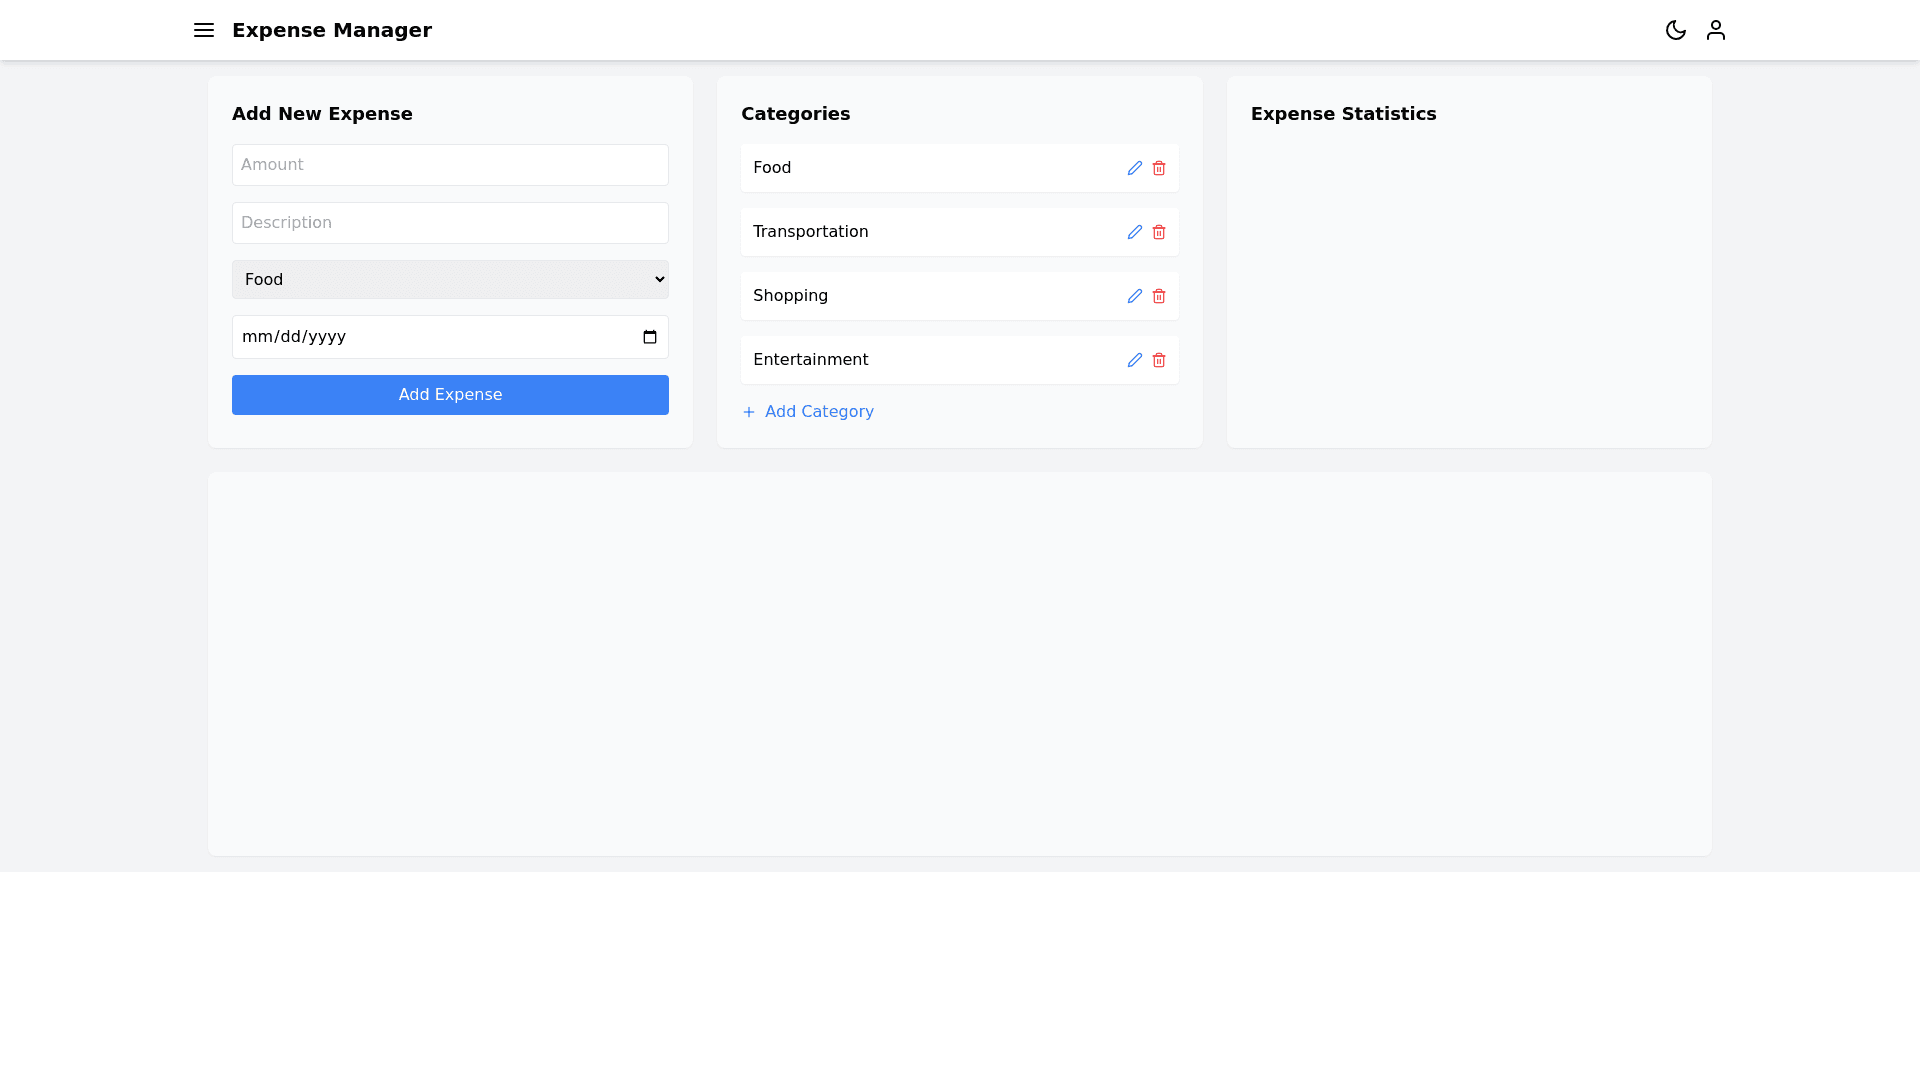Open the hamburger menu

pos(204,30)
